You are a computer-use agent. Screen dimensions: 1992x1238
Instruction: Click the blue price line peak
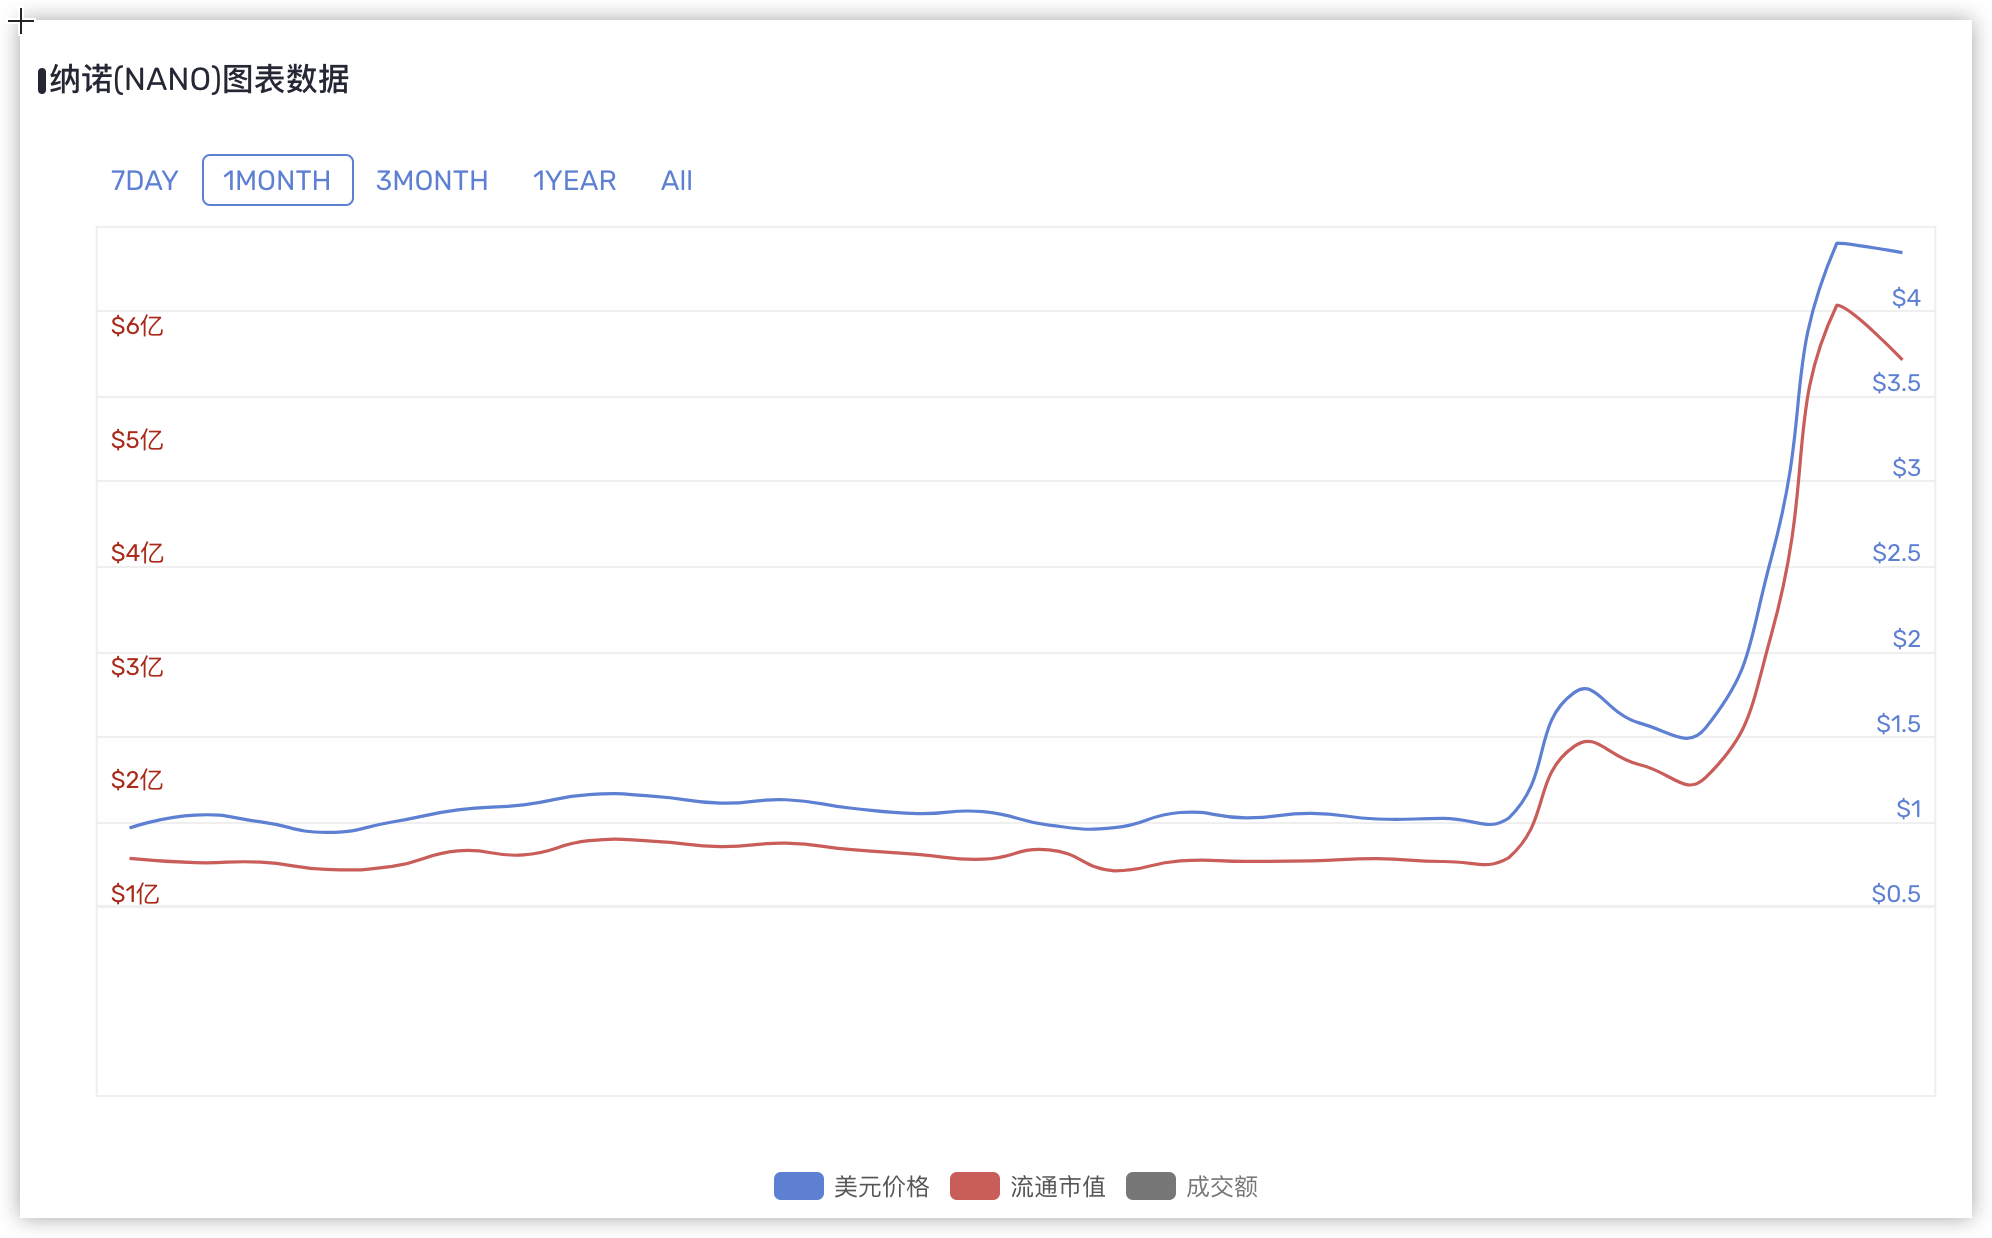[x=1837, y=243]
